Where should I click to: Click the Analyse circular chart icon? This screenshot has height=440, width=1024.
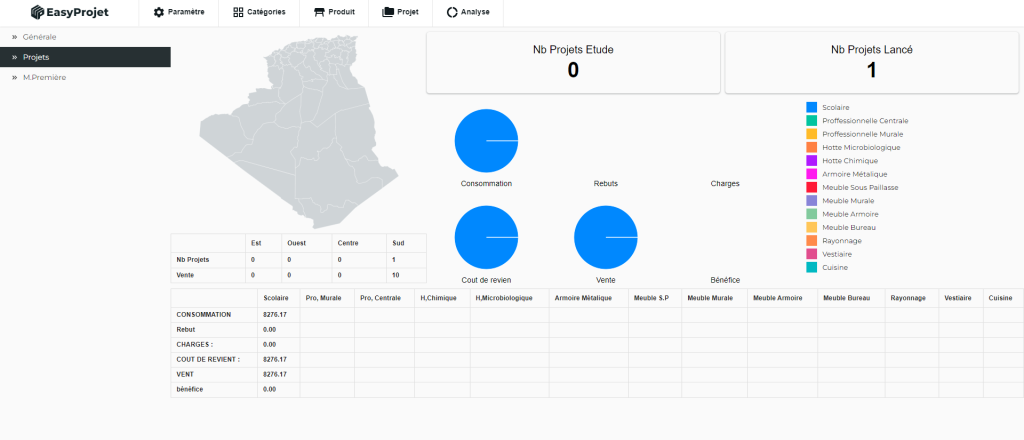[x=452, y=13]
